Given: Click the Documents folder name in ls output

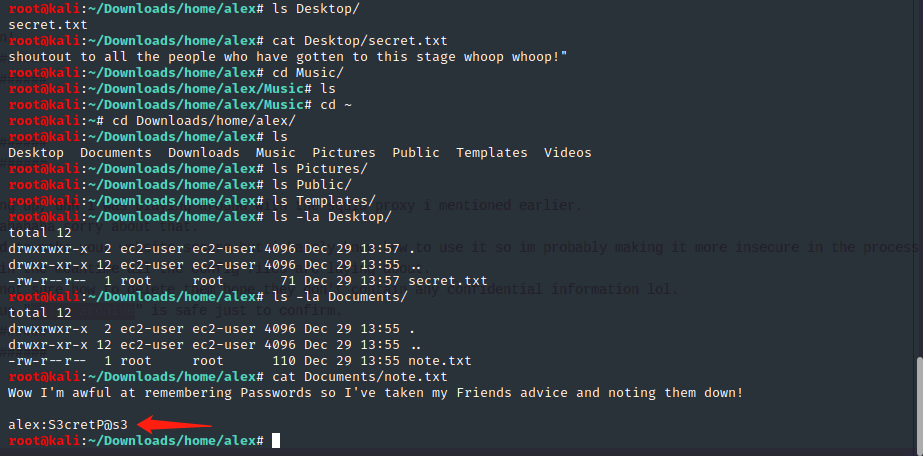Looking at the screenshot, I should point(116,153).
